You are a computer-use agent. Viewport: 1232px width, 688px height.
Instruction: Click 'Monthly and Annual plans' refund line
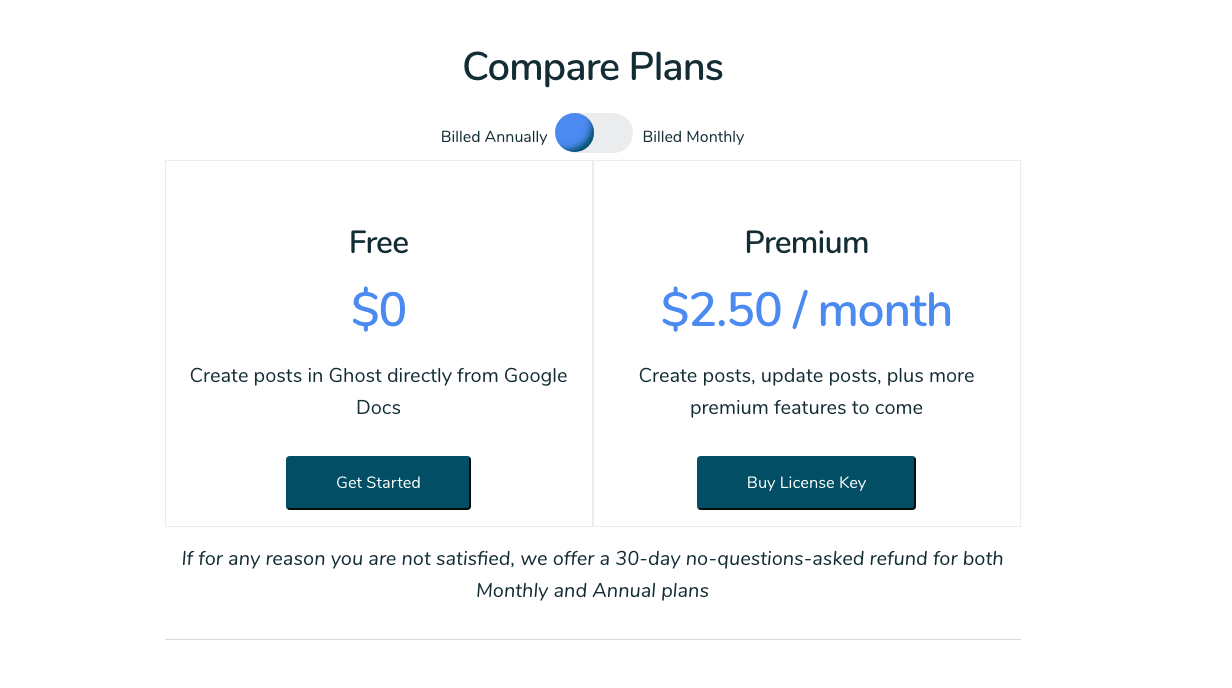tap(593, 591)
